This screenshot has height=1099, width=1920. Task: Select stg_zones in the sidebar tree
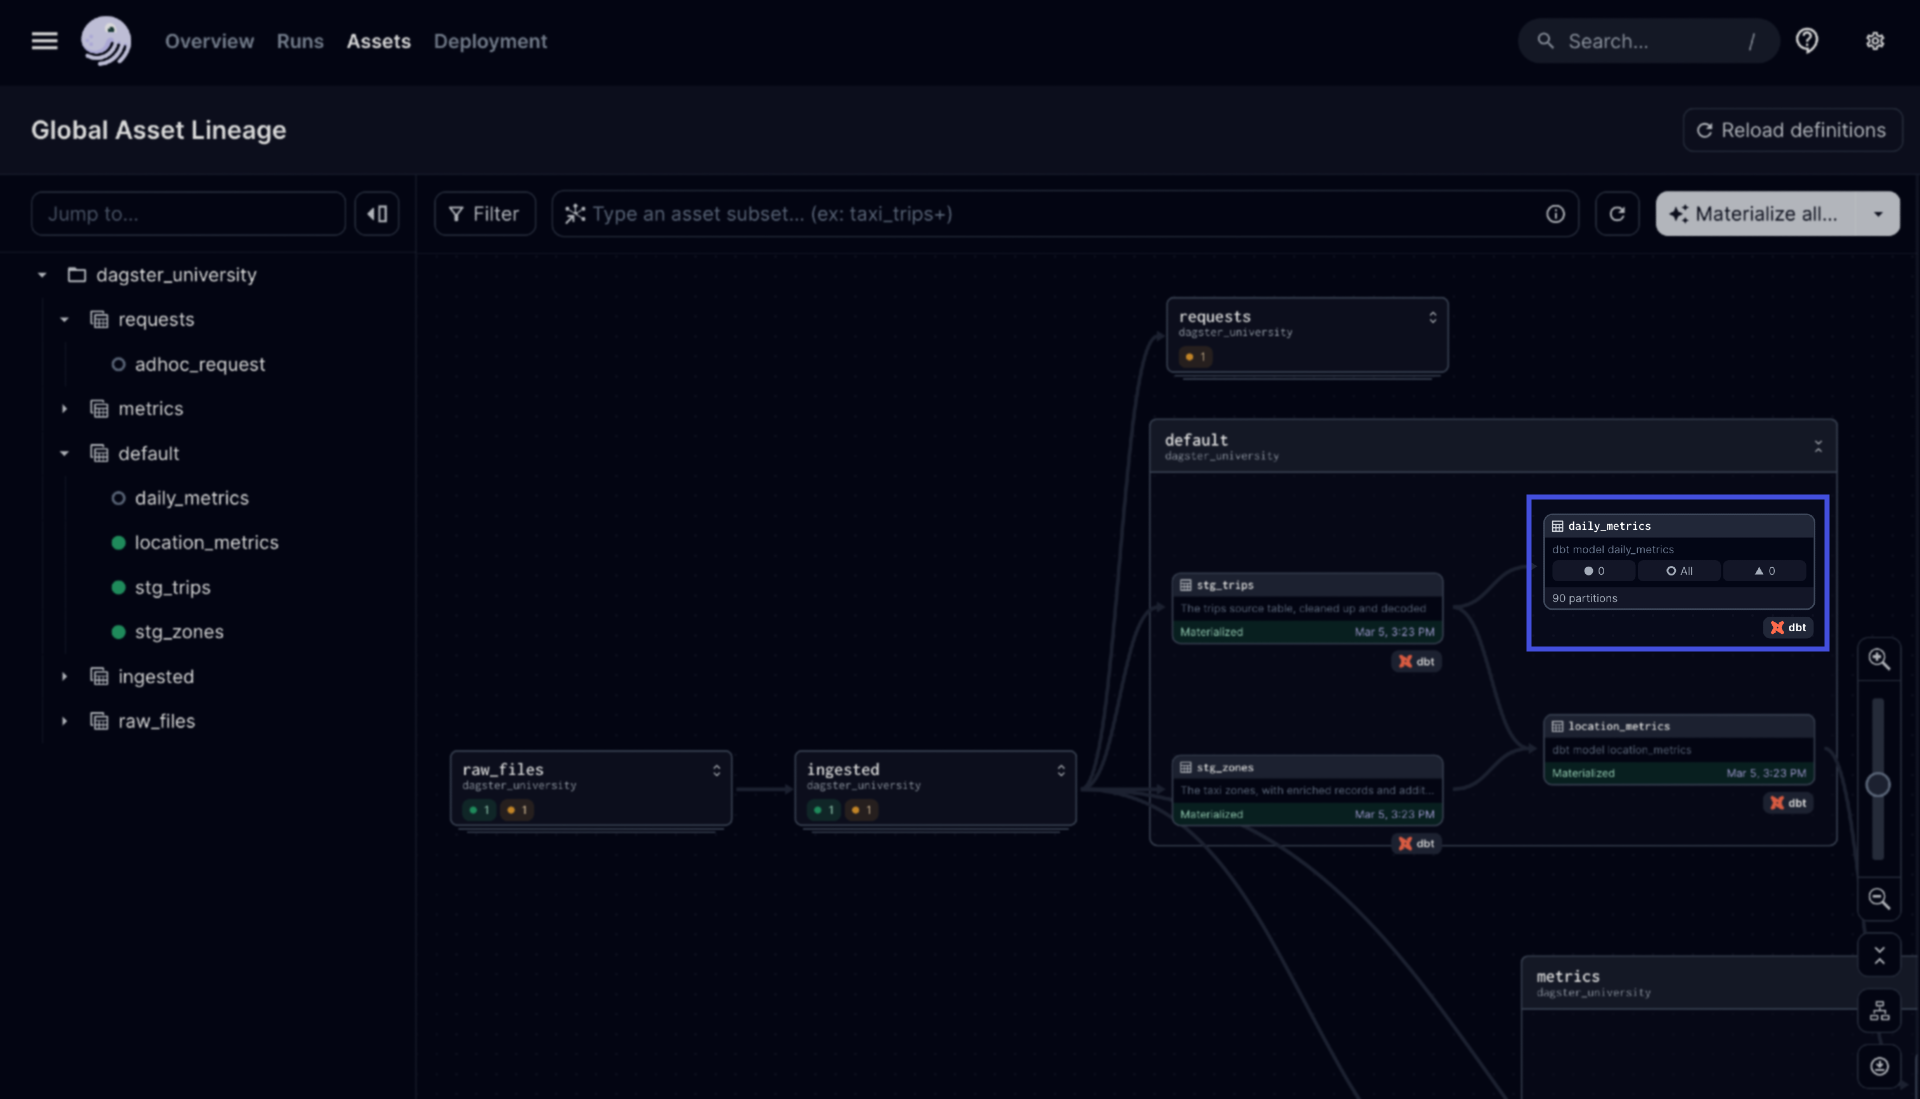(179, 632)
